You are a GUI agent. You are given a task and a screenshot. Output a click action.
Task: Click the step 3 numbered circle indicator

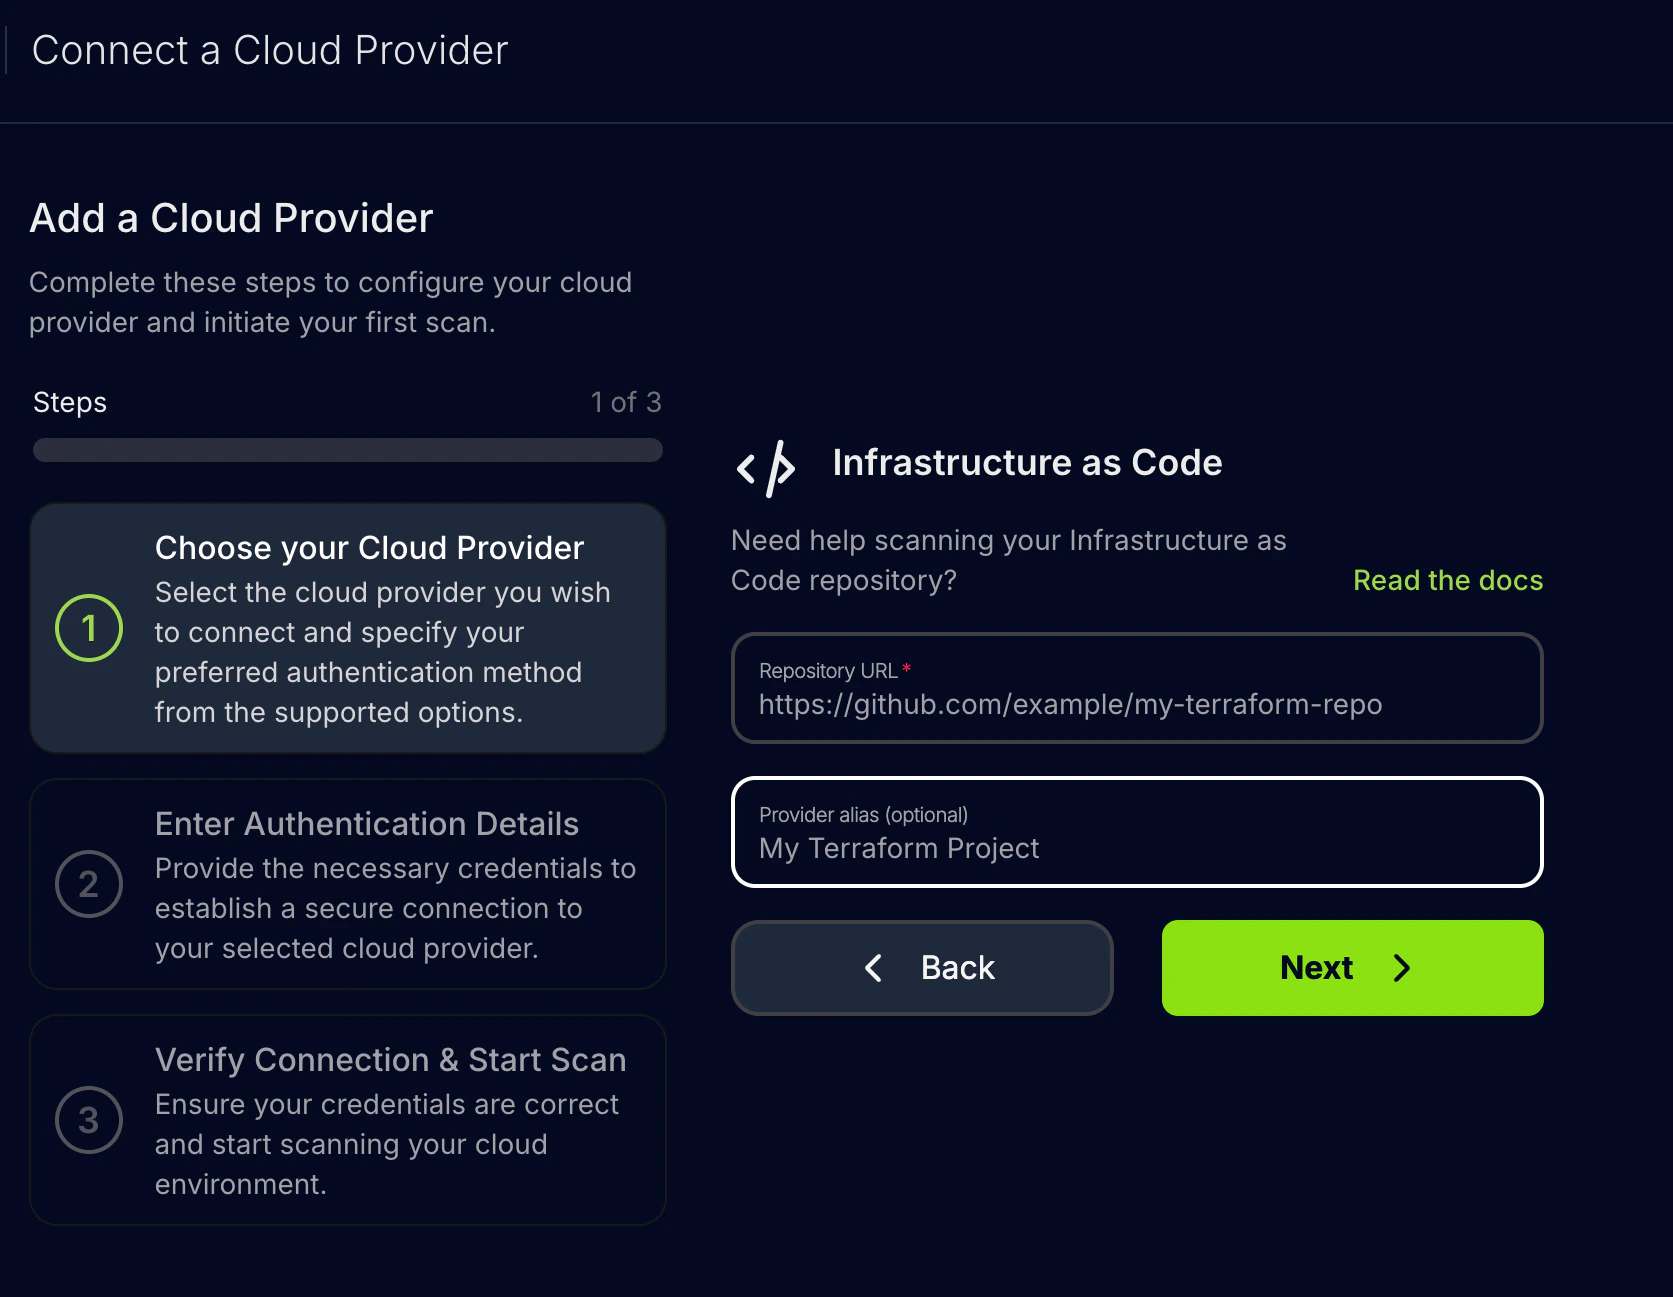[89, 1120]
